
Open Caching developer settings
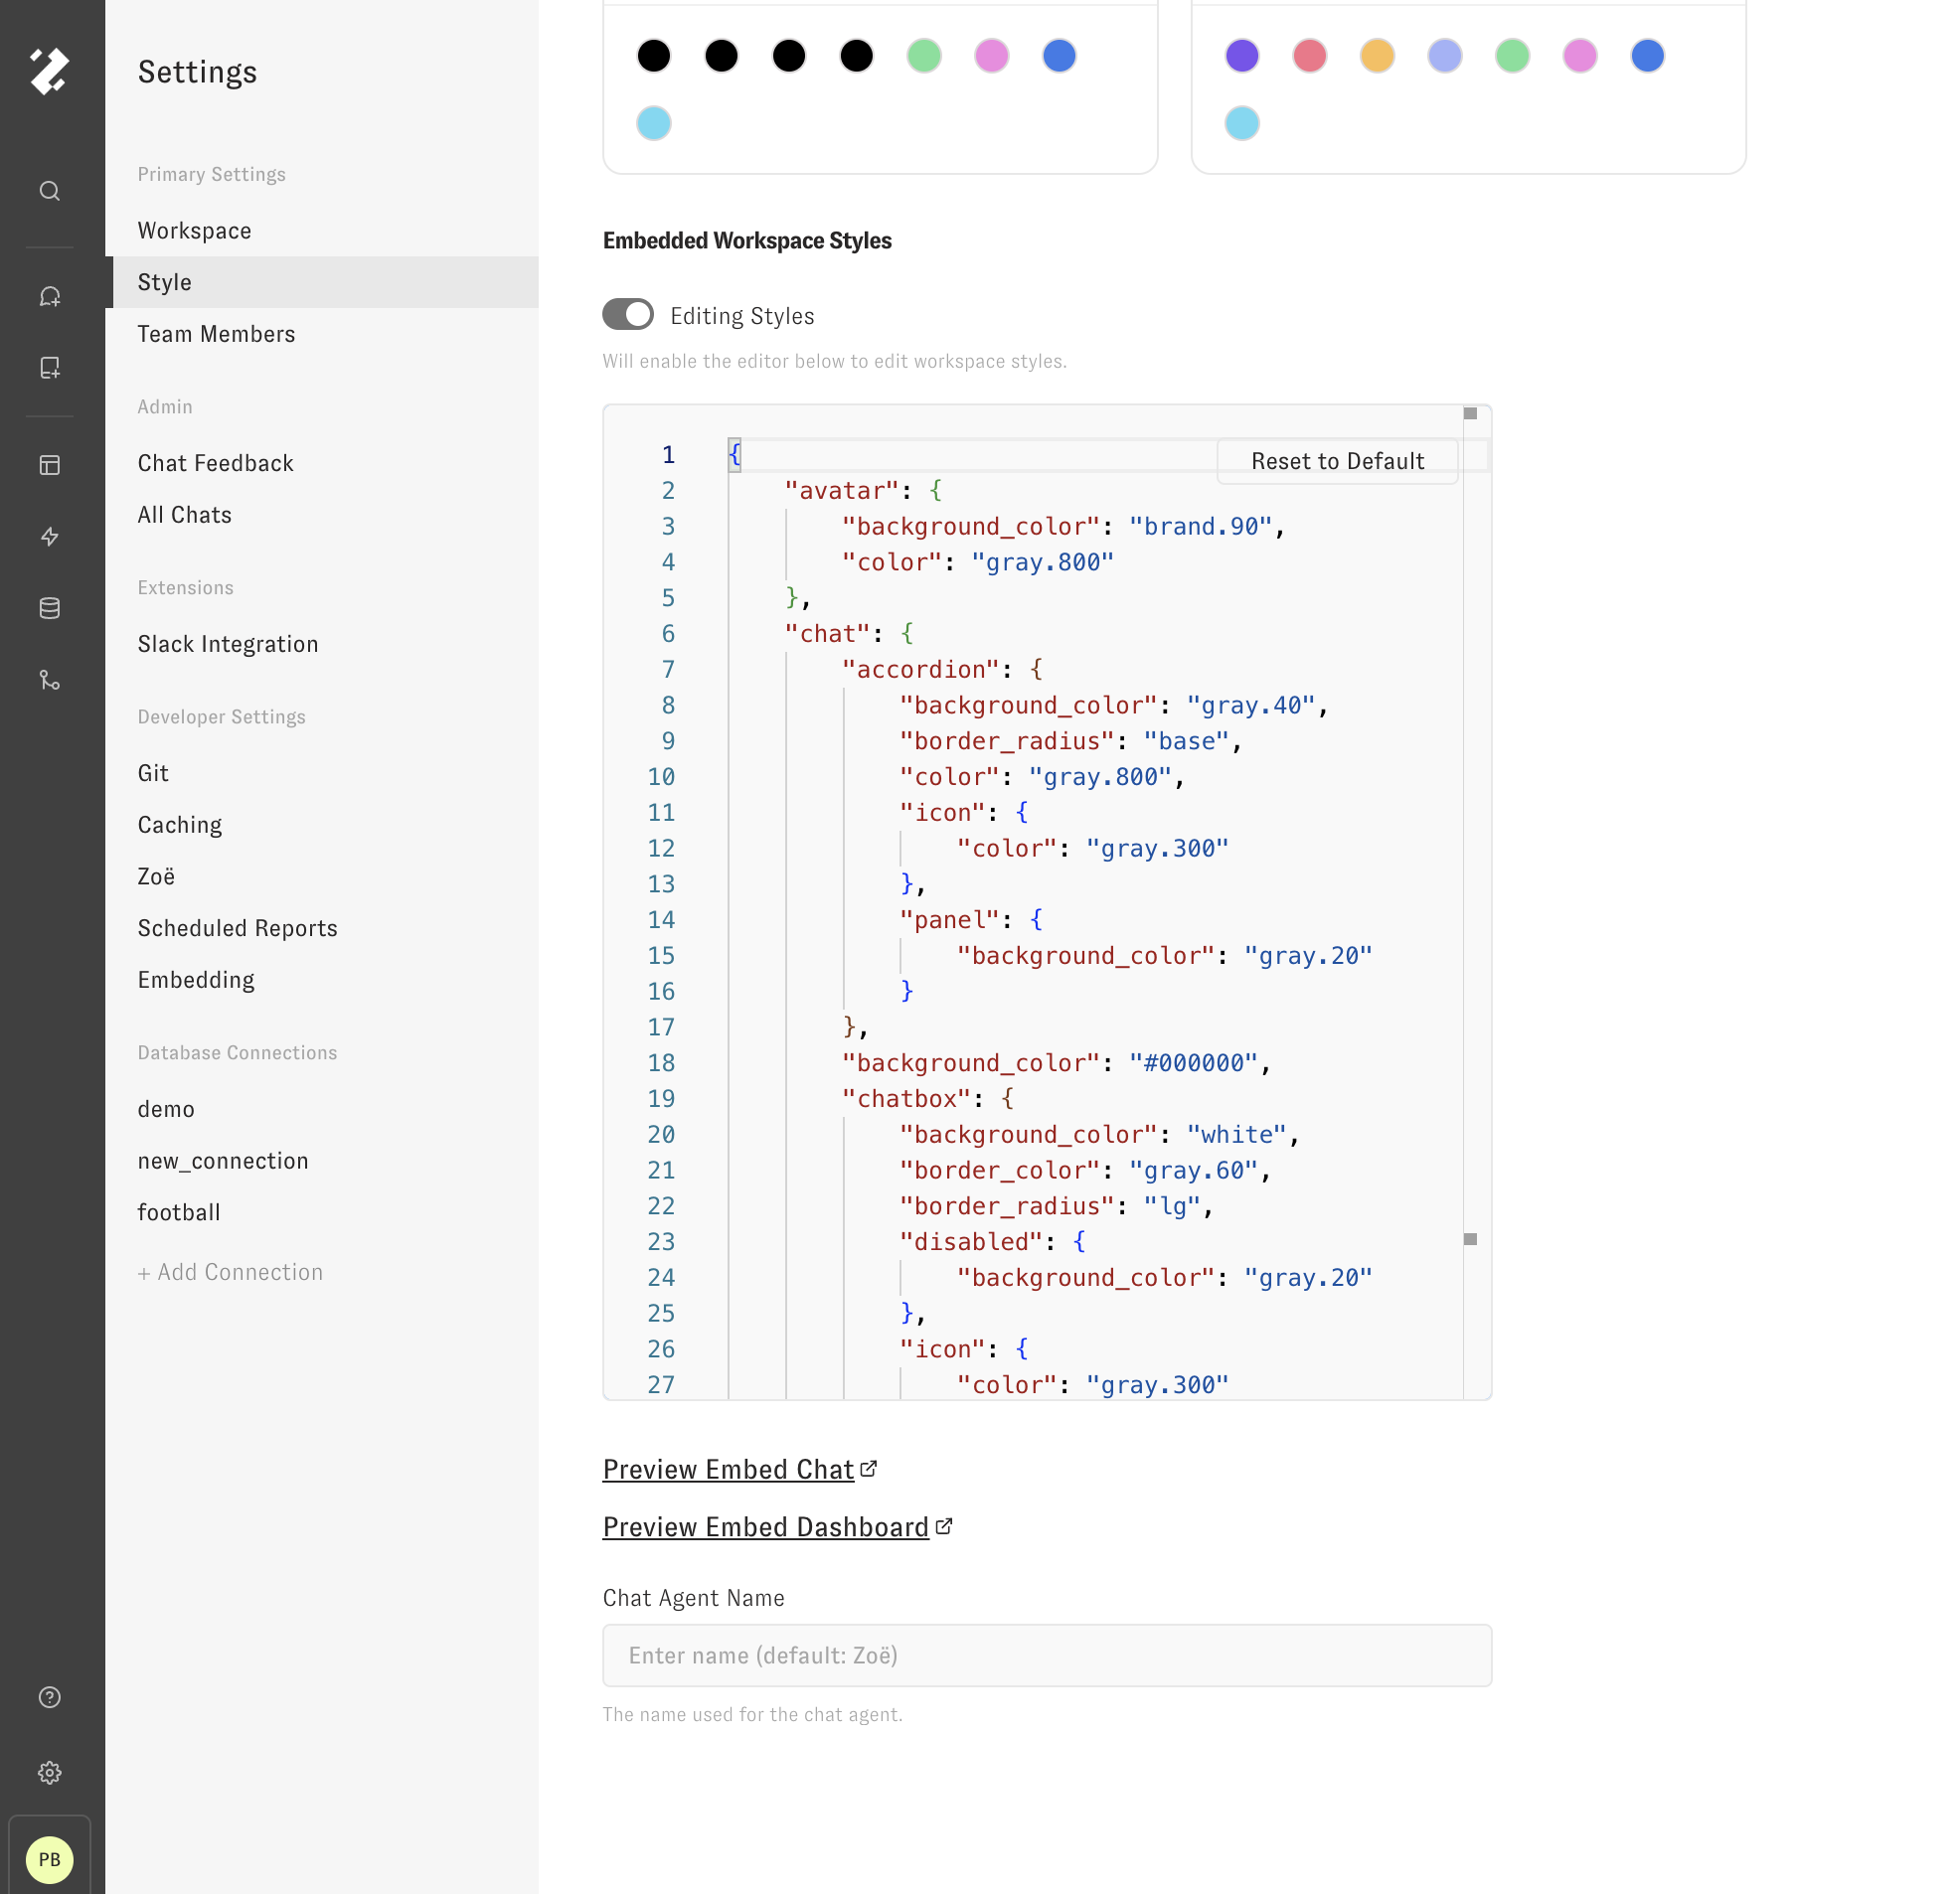(322, 825)
